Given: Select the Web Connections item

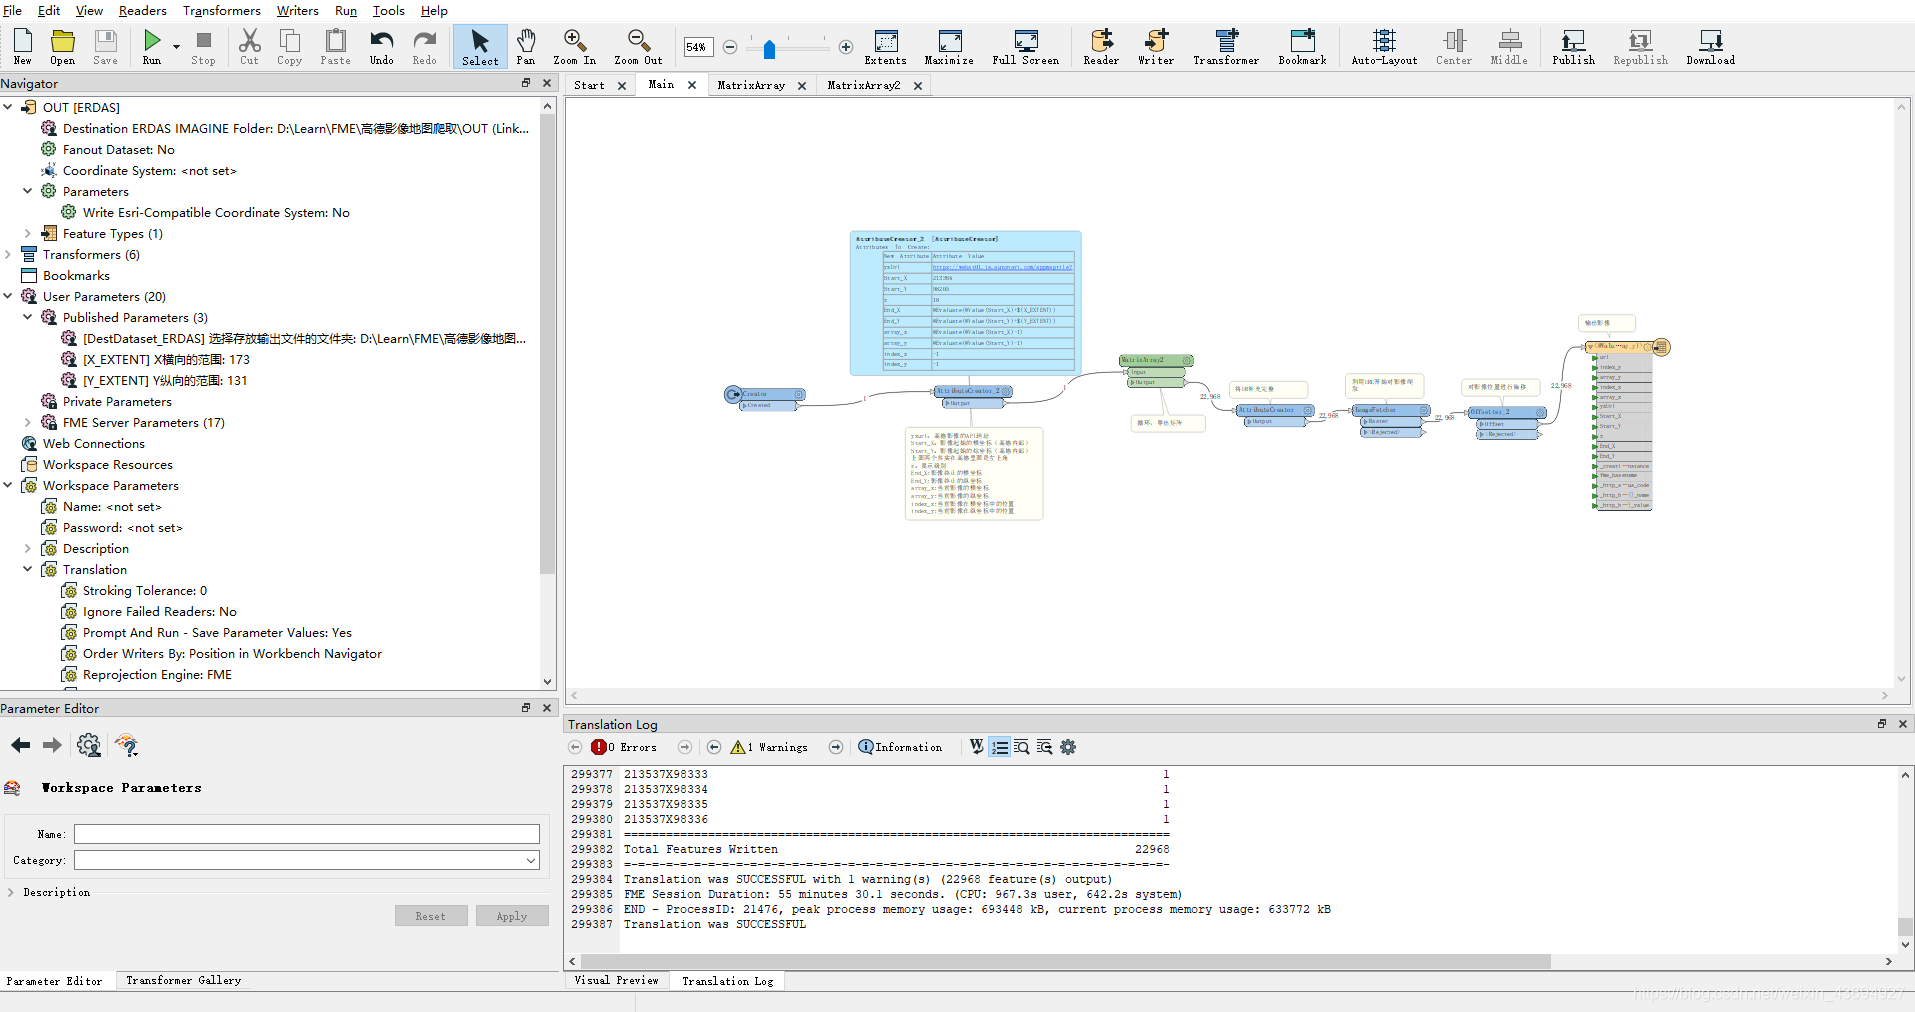Looking at the screenshot, I should (94, 443).
